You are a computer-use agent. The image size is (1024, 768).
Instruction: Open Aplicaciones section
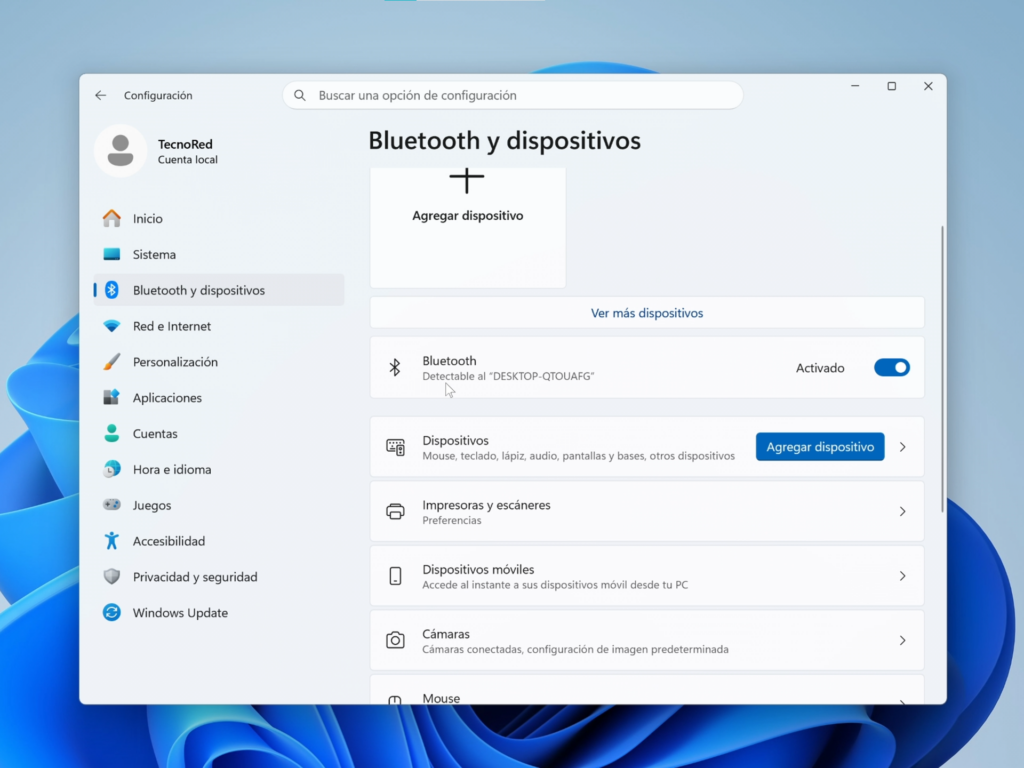pos(219,397)
